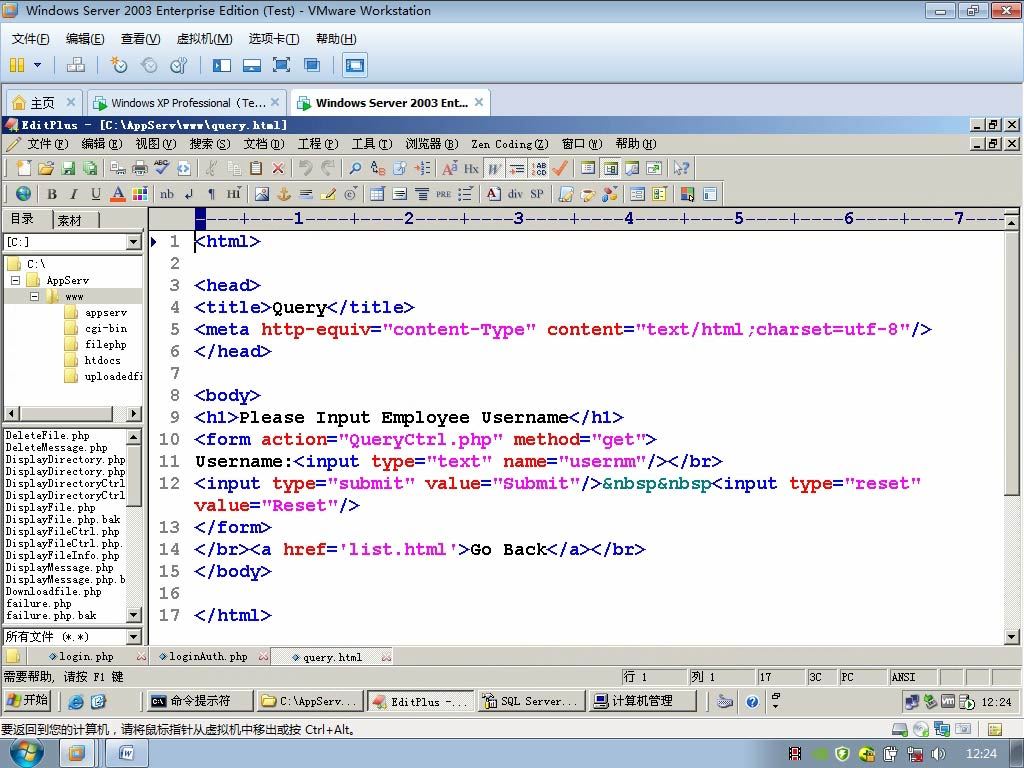Delete with the red X icon
This screenshot has height=768, width=1024.
pos(278,168)
